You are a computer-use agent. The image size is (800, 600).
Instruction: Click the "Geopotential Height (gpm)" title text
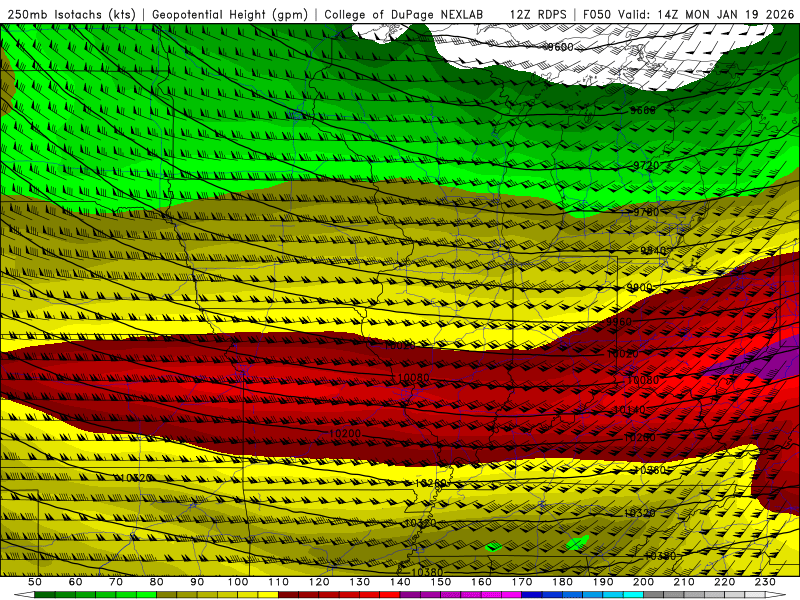(x=230, y=15)
